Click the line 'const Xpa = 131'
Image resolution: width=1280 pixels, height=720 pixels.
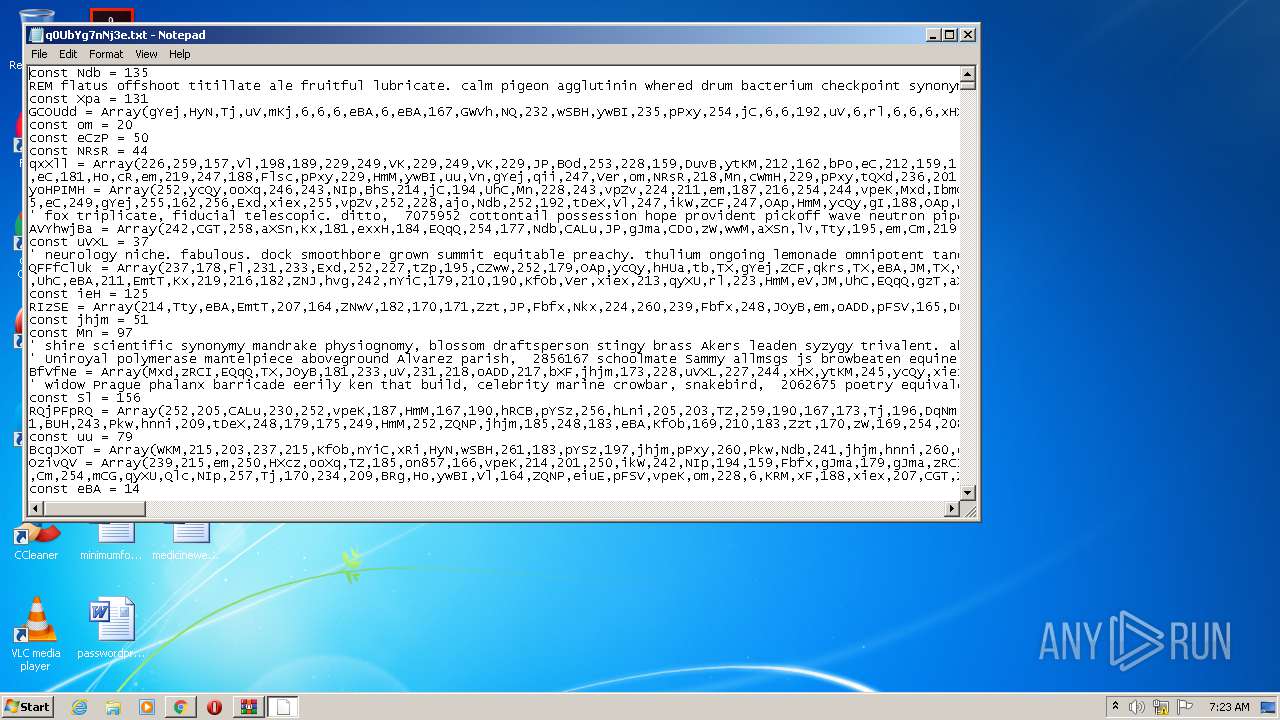(x=89, y=99)
